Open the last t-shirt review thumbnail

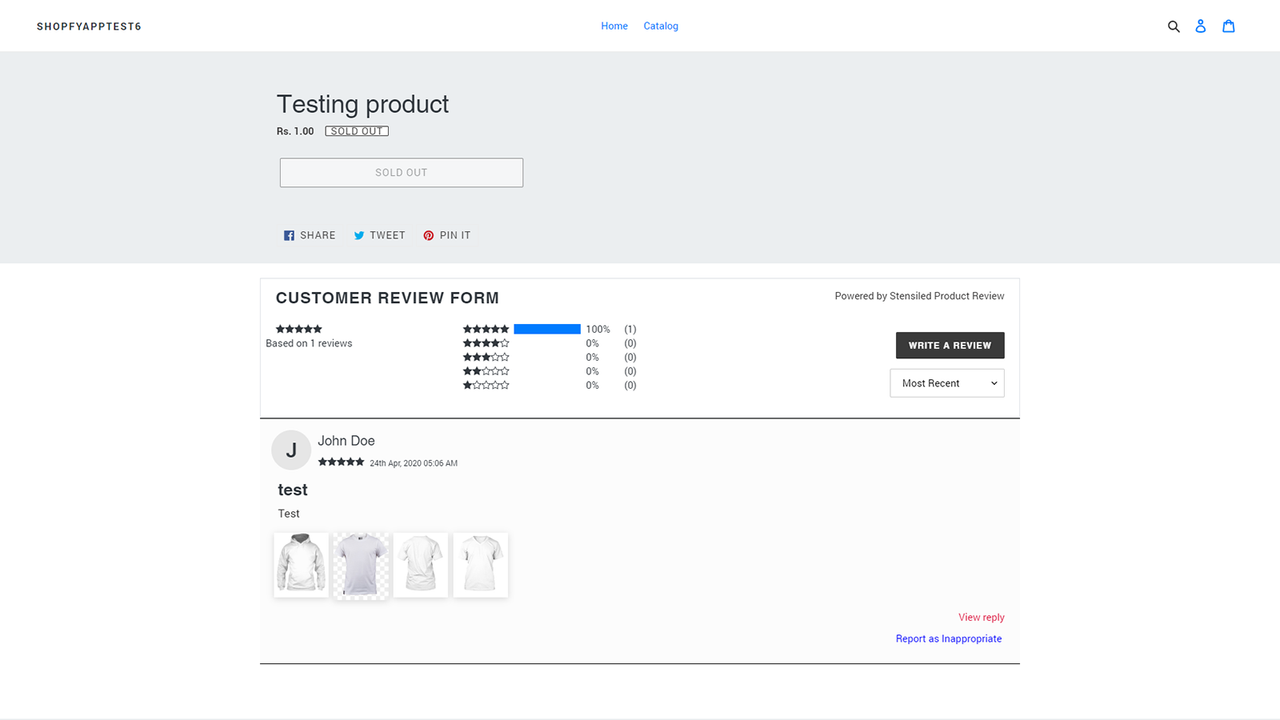coord(480,564)
